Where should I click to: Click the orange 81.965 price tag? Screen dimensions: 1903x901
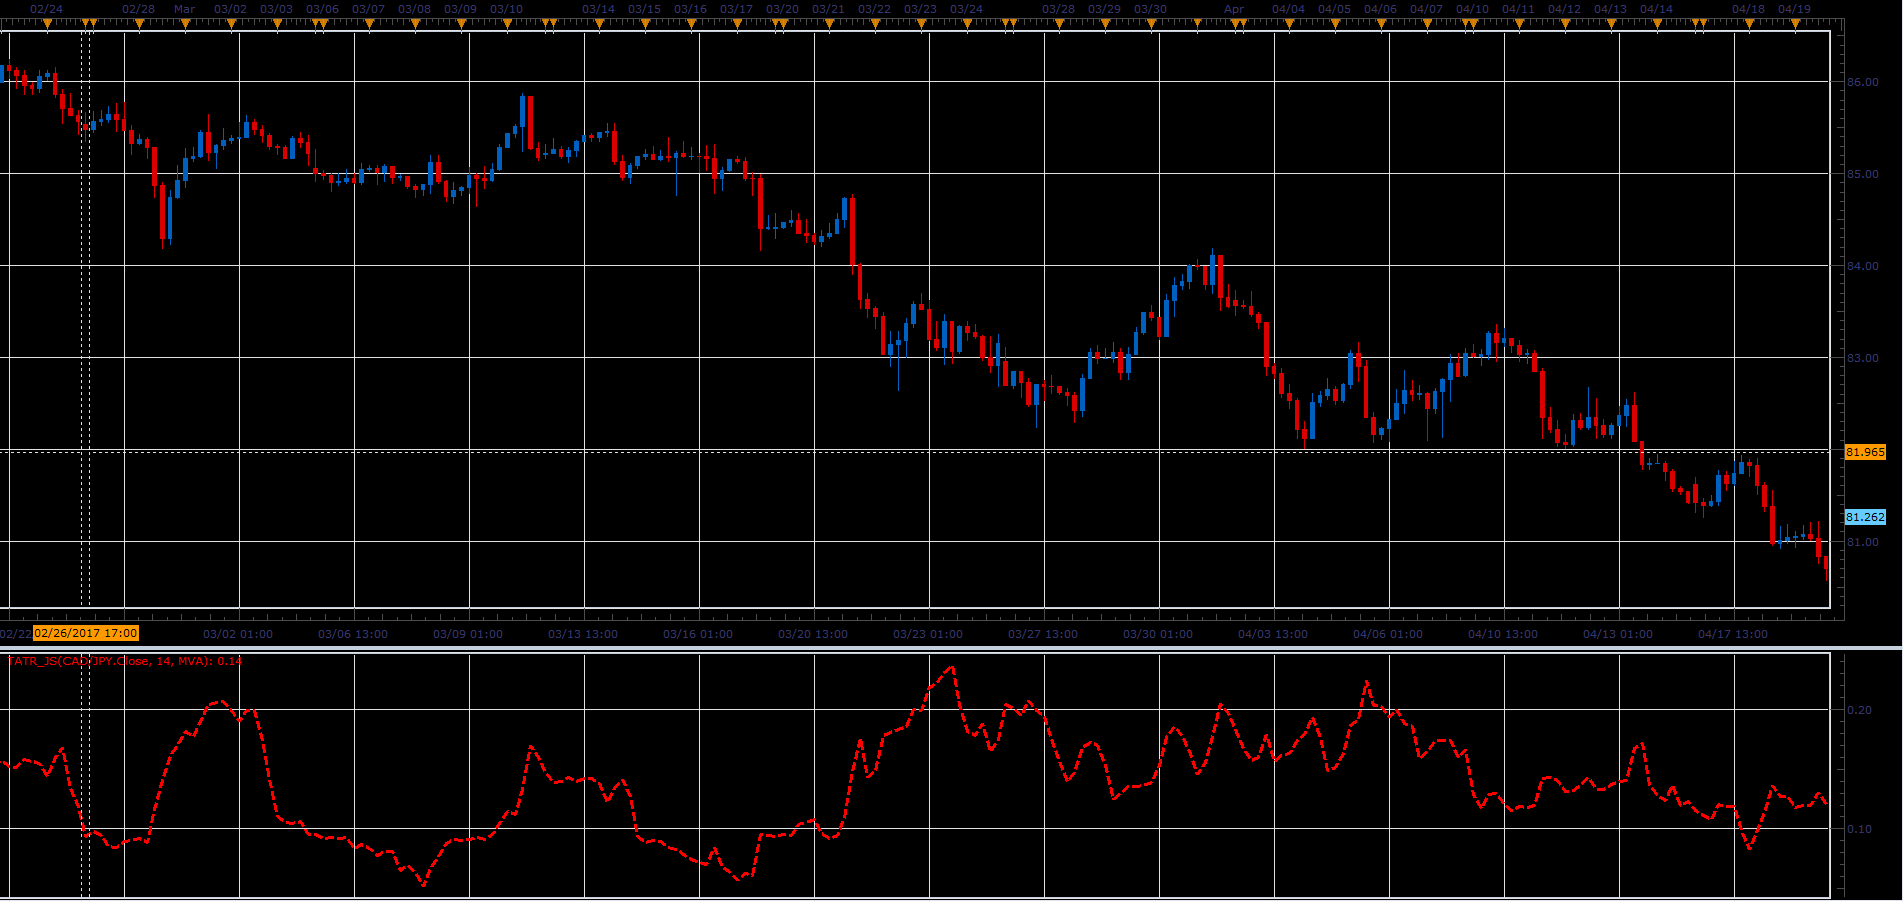click(1865, 452)
